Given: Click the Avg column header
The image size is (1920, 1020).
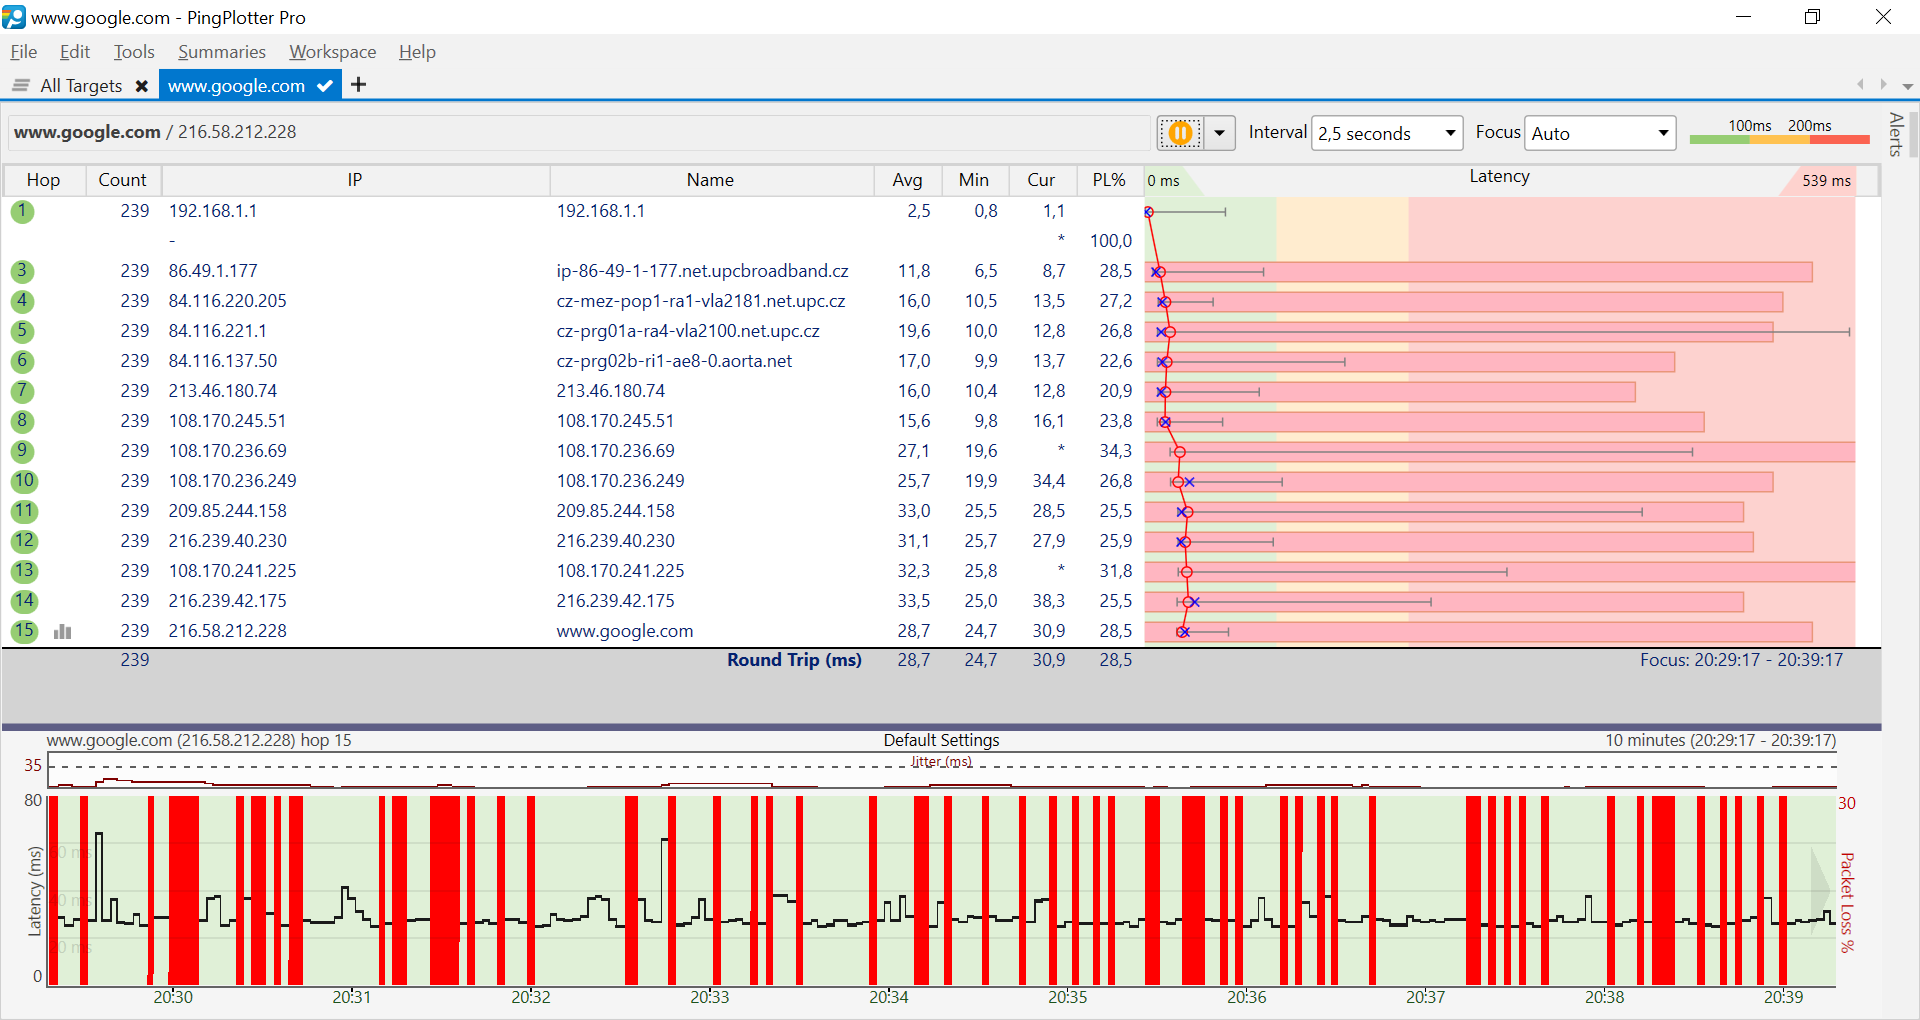Looking at the screenshot, I should [x=907, y=180].
